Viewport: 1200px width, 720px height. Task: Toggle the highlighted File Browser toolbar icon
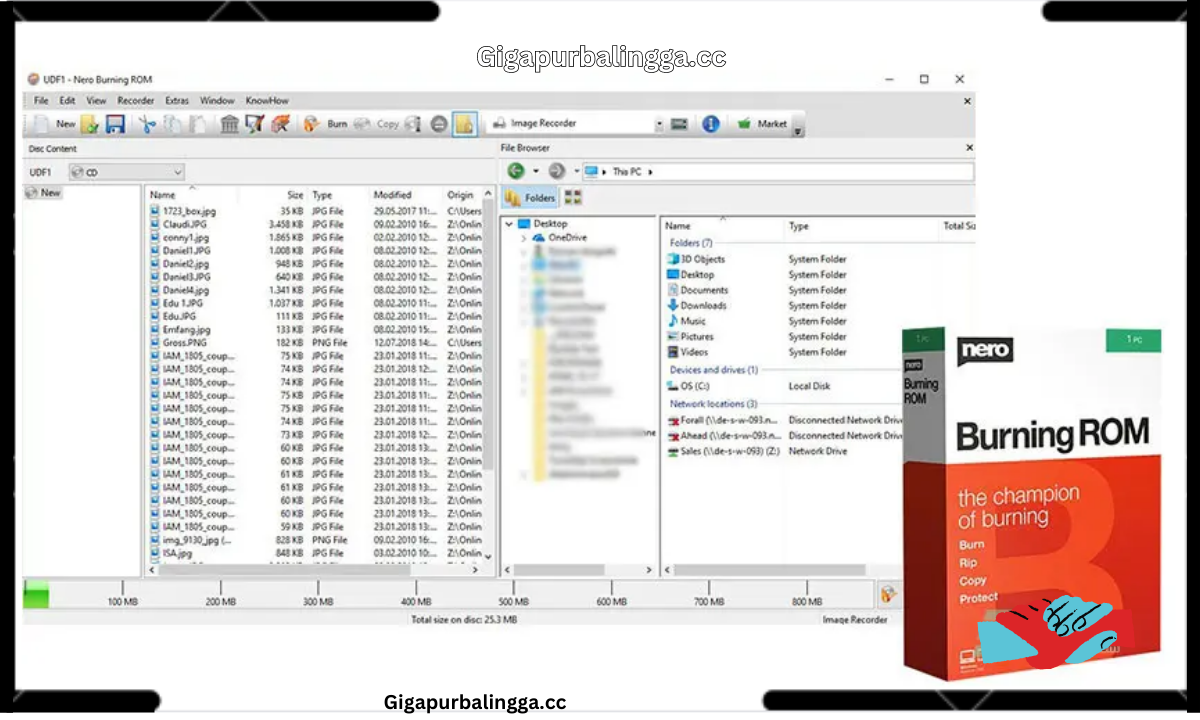coord(464,124)
